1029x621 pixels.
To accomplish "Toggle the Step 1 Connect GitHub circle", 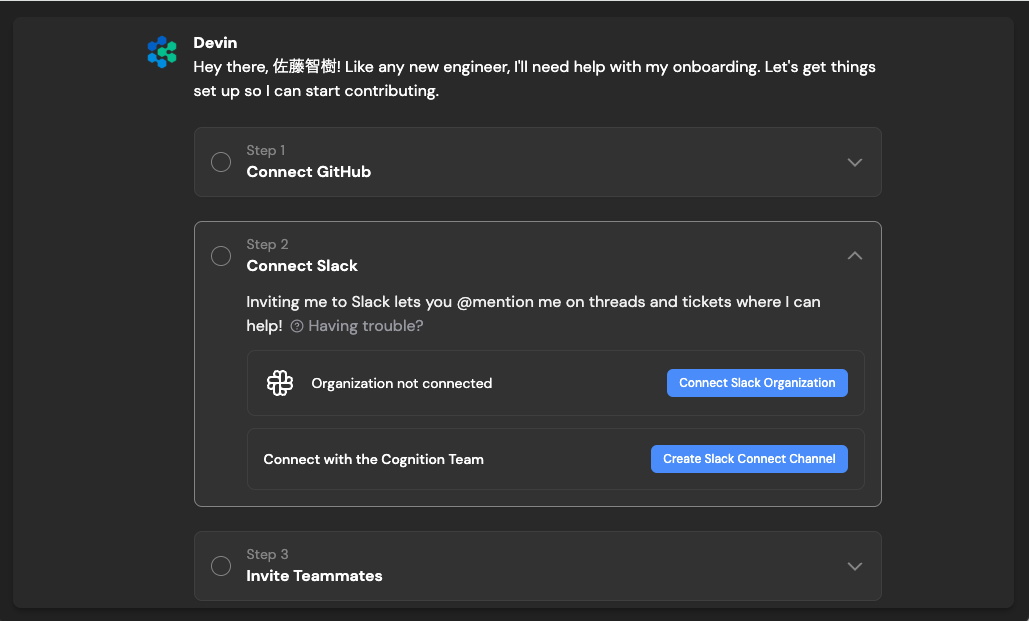I will click(x=221, y=162).
